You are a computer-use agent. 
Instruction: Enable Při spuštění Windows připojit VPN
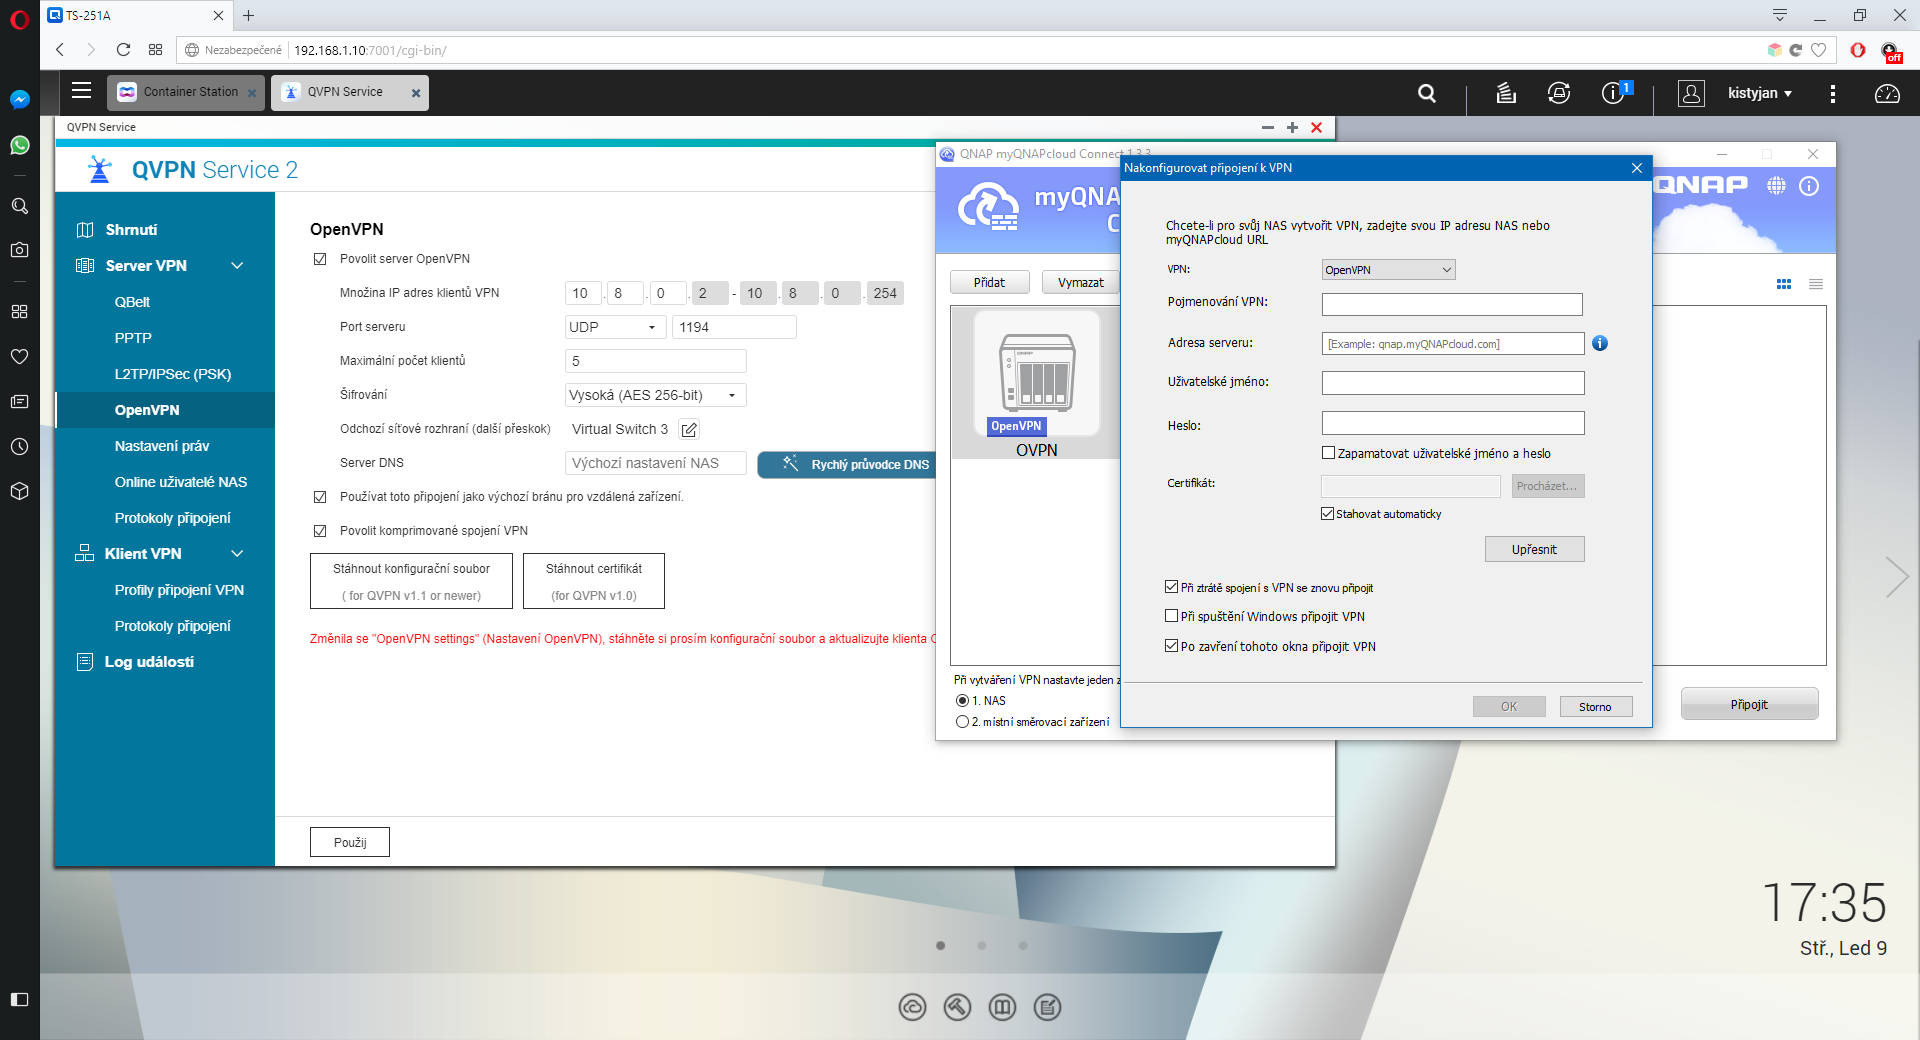click(x=1172, y=617)
